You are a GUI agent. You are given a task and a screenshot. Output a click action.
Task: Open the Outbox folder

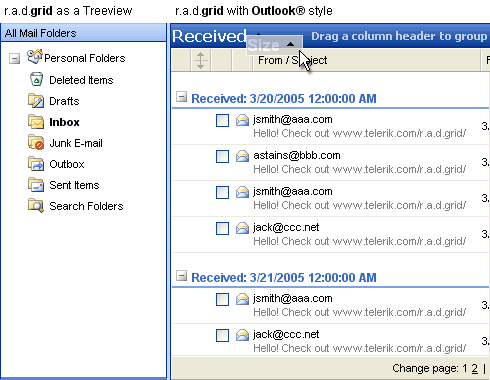click(67, 164)
